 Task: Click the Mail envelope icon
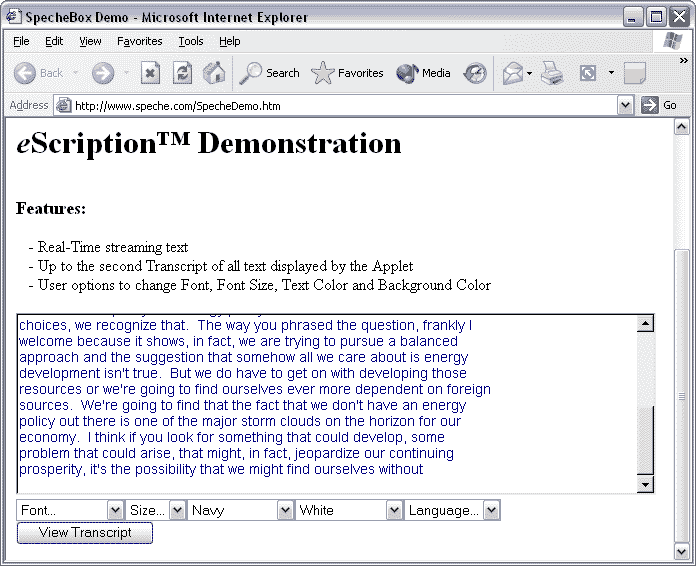click(513, 73)
